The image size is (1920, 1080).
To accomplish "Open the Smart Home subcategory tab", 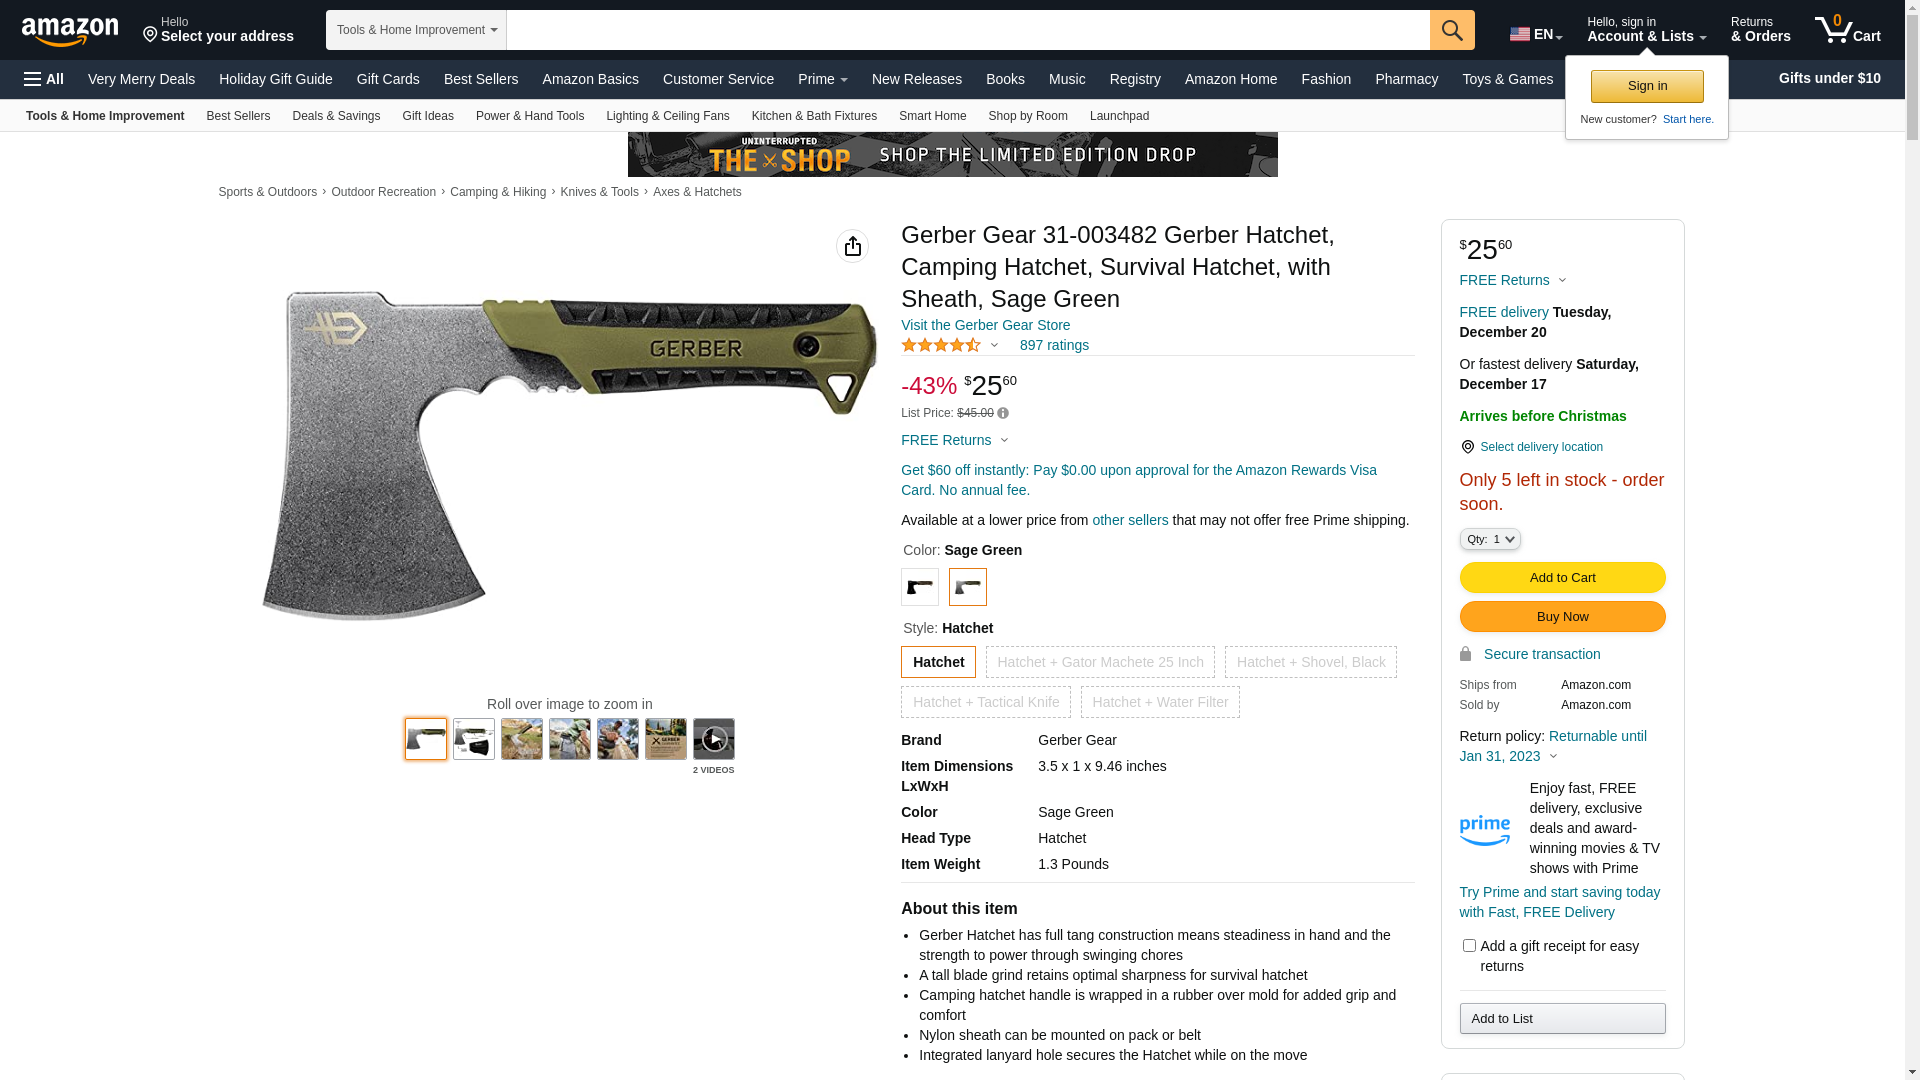I will 932,116.
